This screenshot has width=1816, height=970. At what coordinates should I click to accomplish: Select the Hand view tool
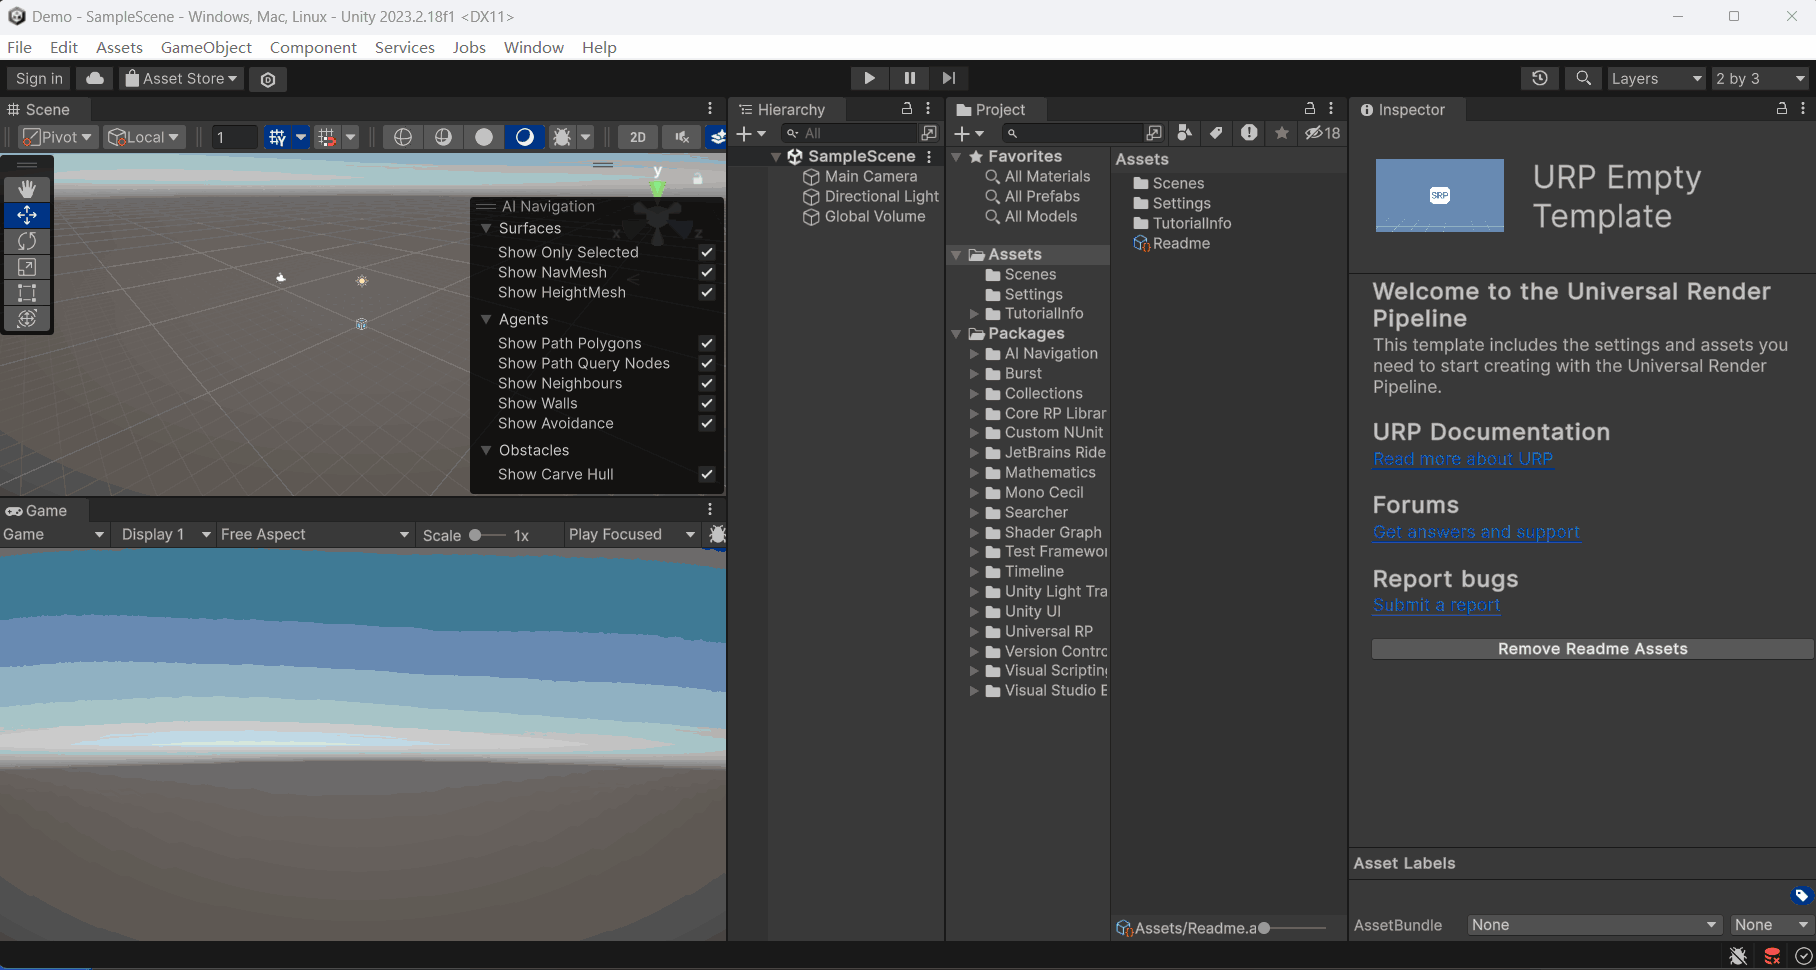[27, 189]
